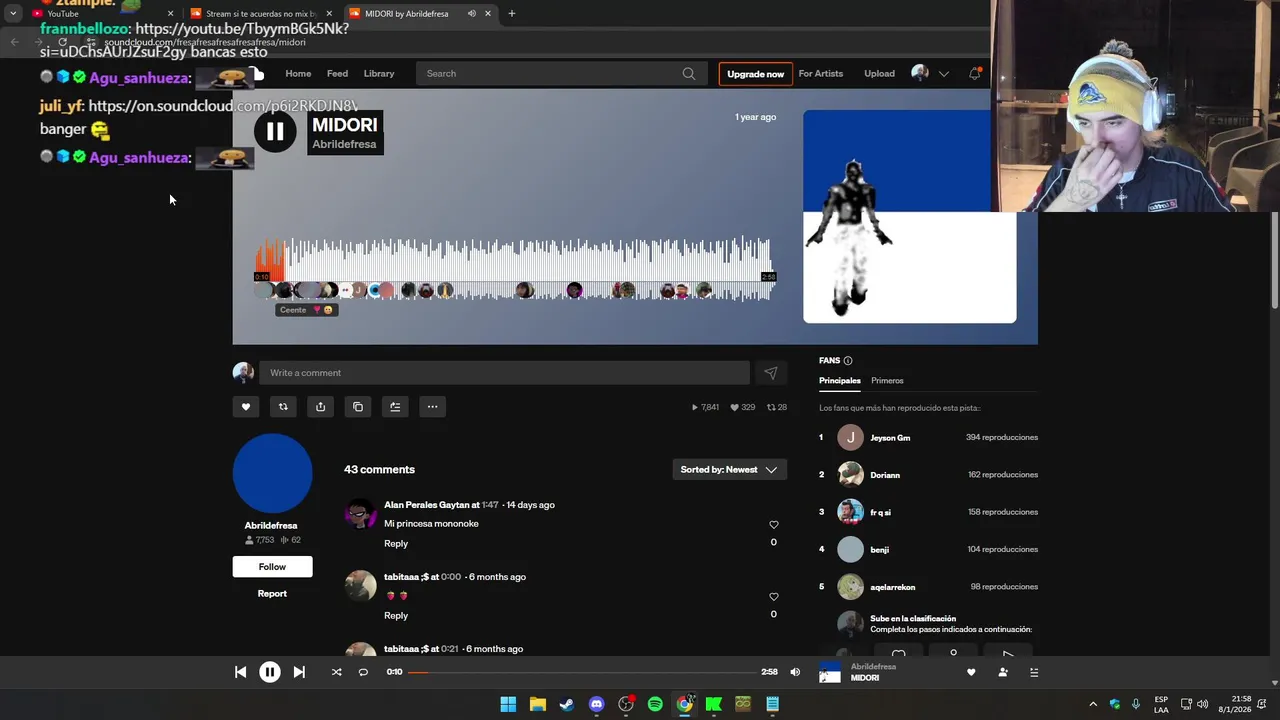Screen dimensions: 1280x720
Task: Seek on the bottom progress bar
Action: (581, 672)
